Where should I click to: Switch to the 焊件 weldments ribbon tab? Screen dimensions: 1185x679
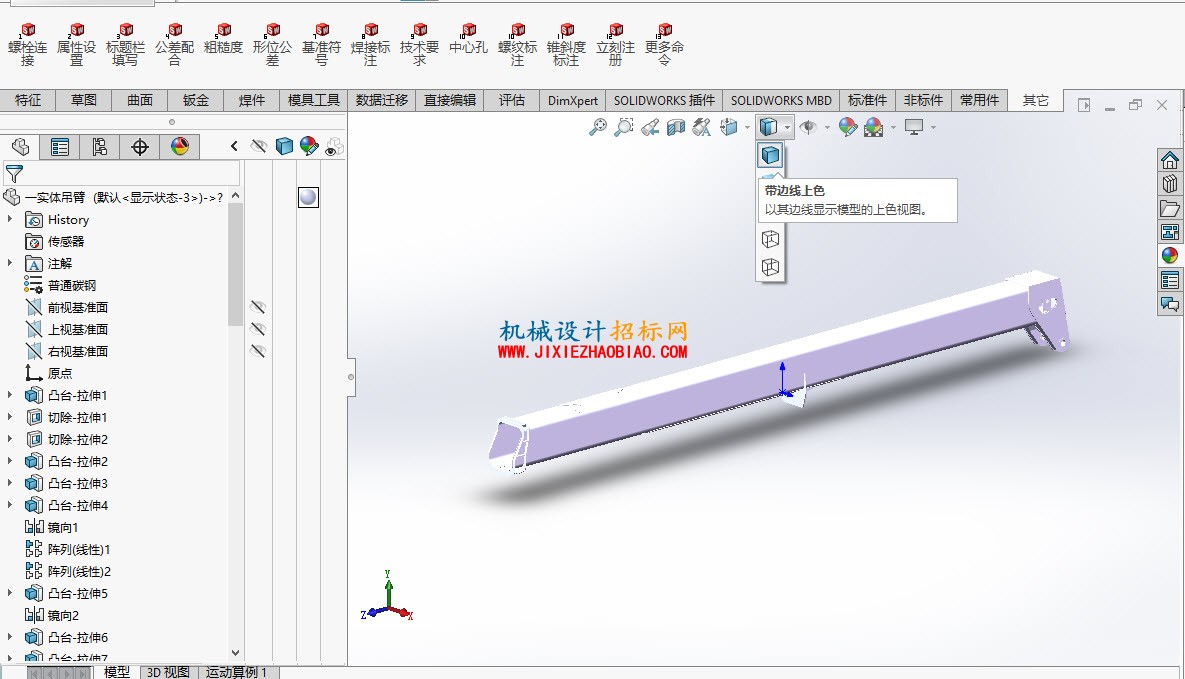coord(252,101)
